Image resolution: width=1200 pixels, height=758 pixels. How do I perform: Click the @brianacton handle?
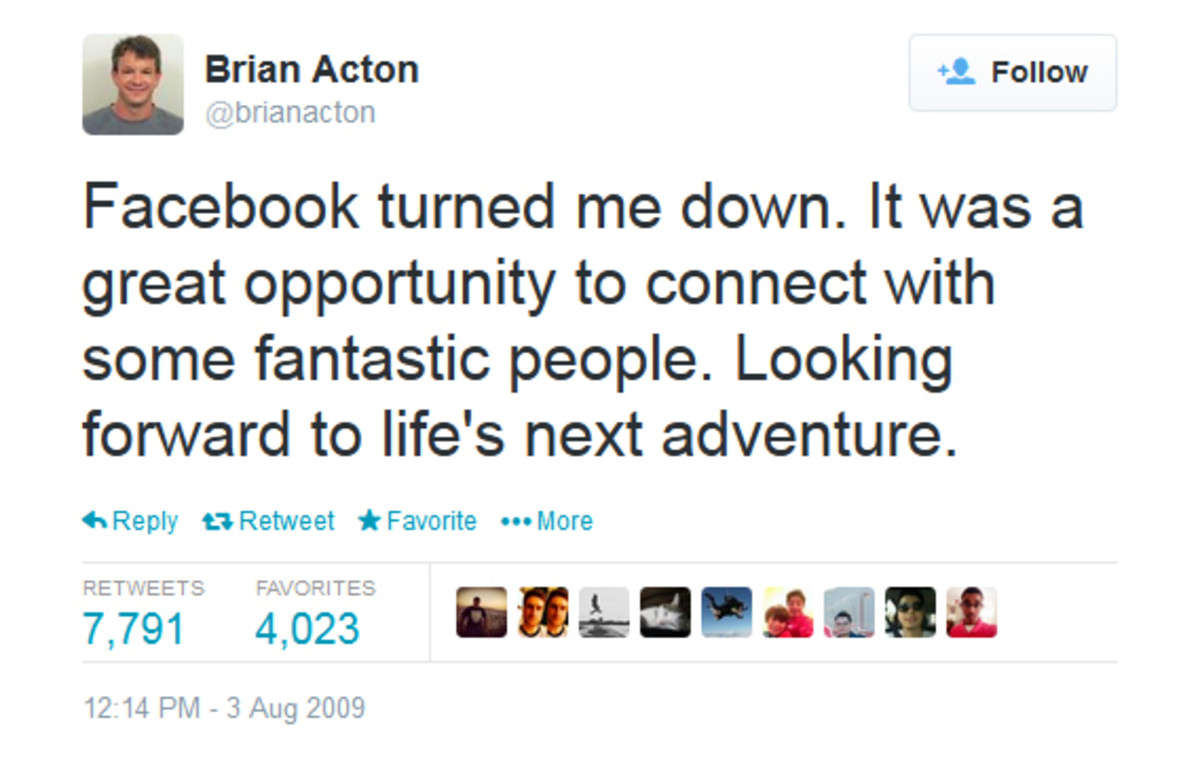point(290,112)
